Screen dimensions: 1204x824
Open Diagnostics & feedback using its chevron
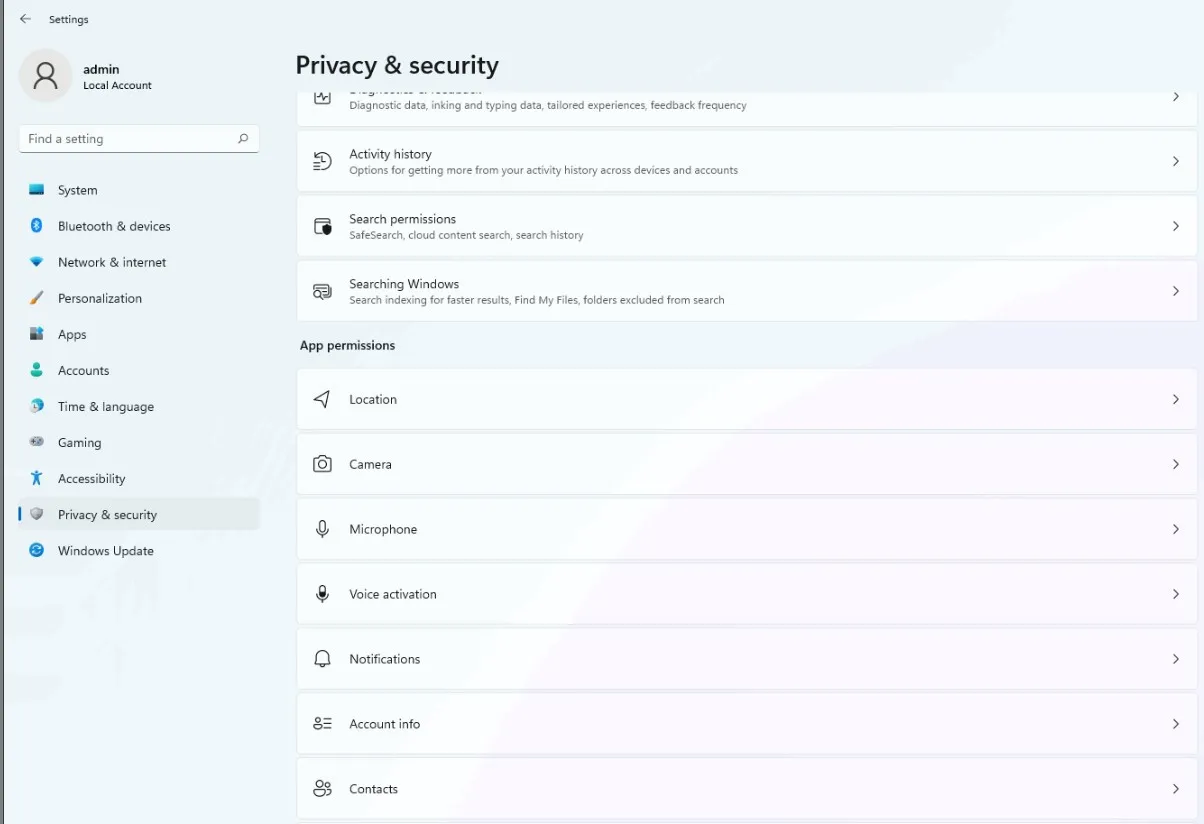[x=1176, y=97]
